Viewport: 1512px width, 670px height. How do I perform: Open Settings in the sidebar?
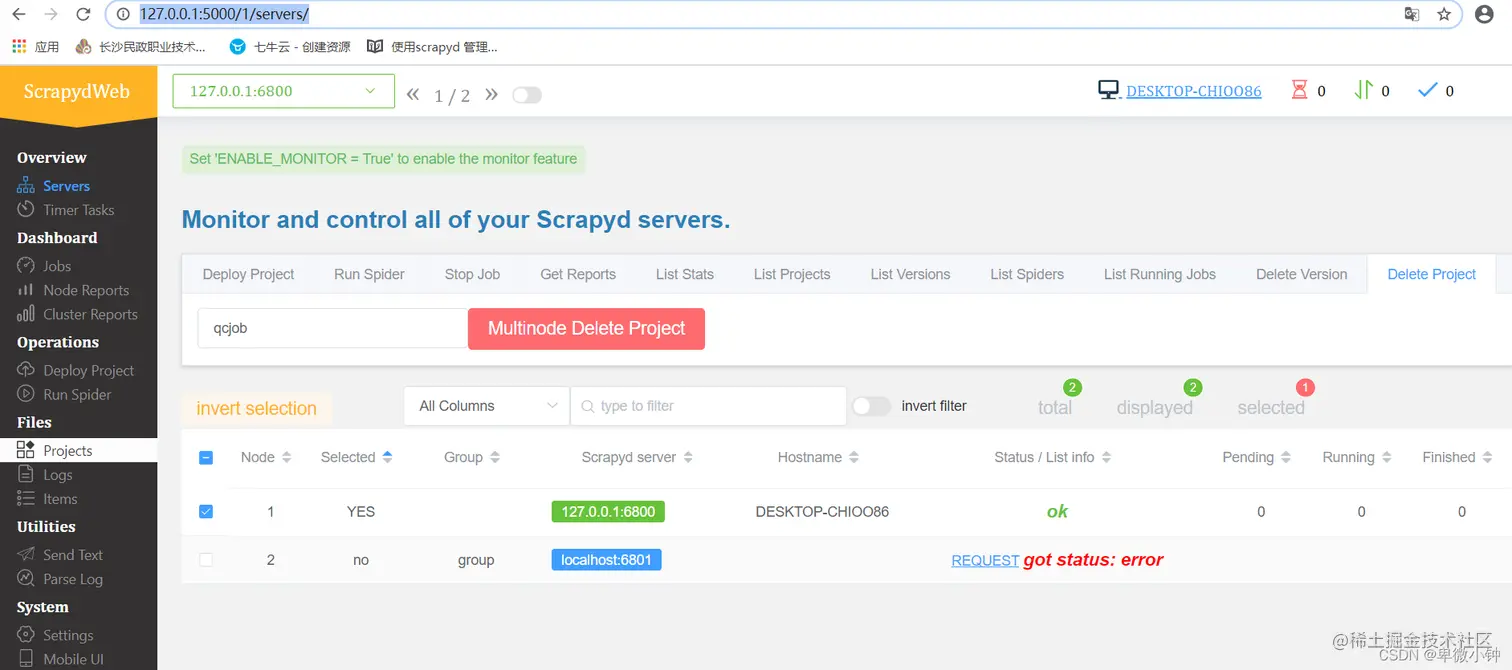point(68,635)
